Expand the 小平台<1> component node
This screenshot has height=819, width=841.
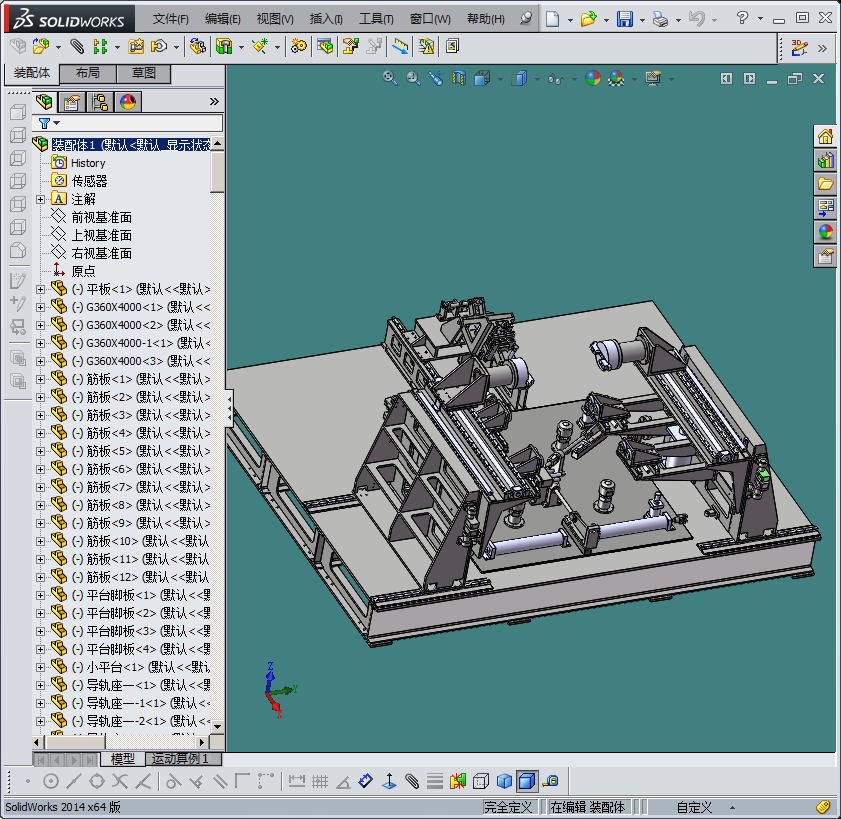tap(41, 667)
